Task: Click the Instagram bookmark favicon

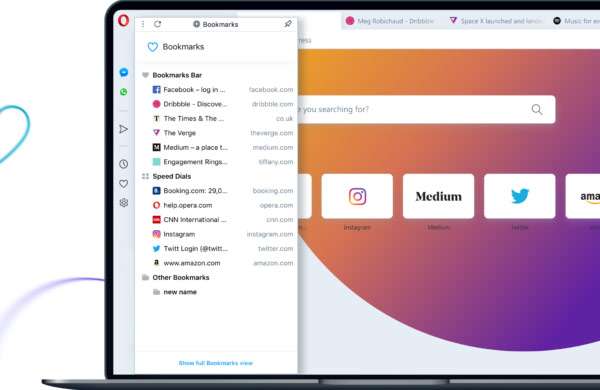Action: pos(157,234)
